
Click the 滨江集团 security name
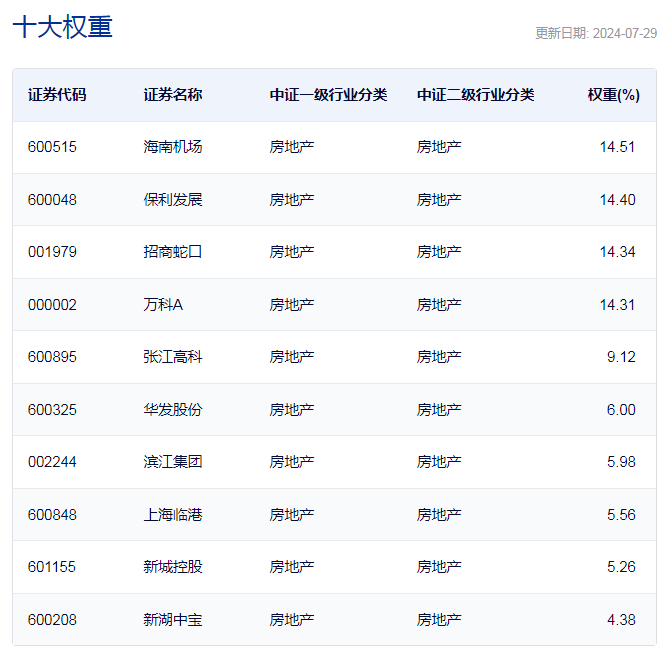pos(173,462)
